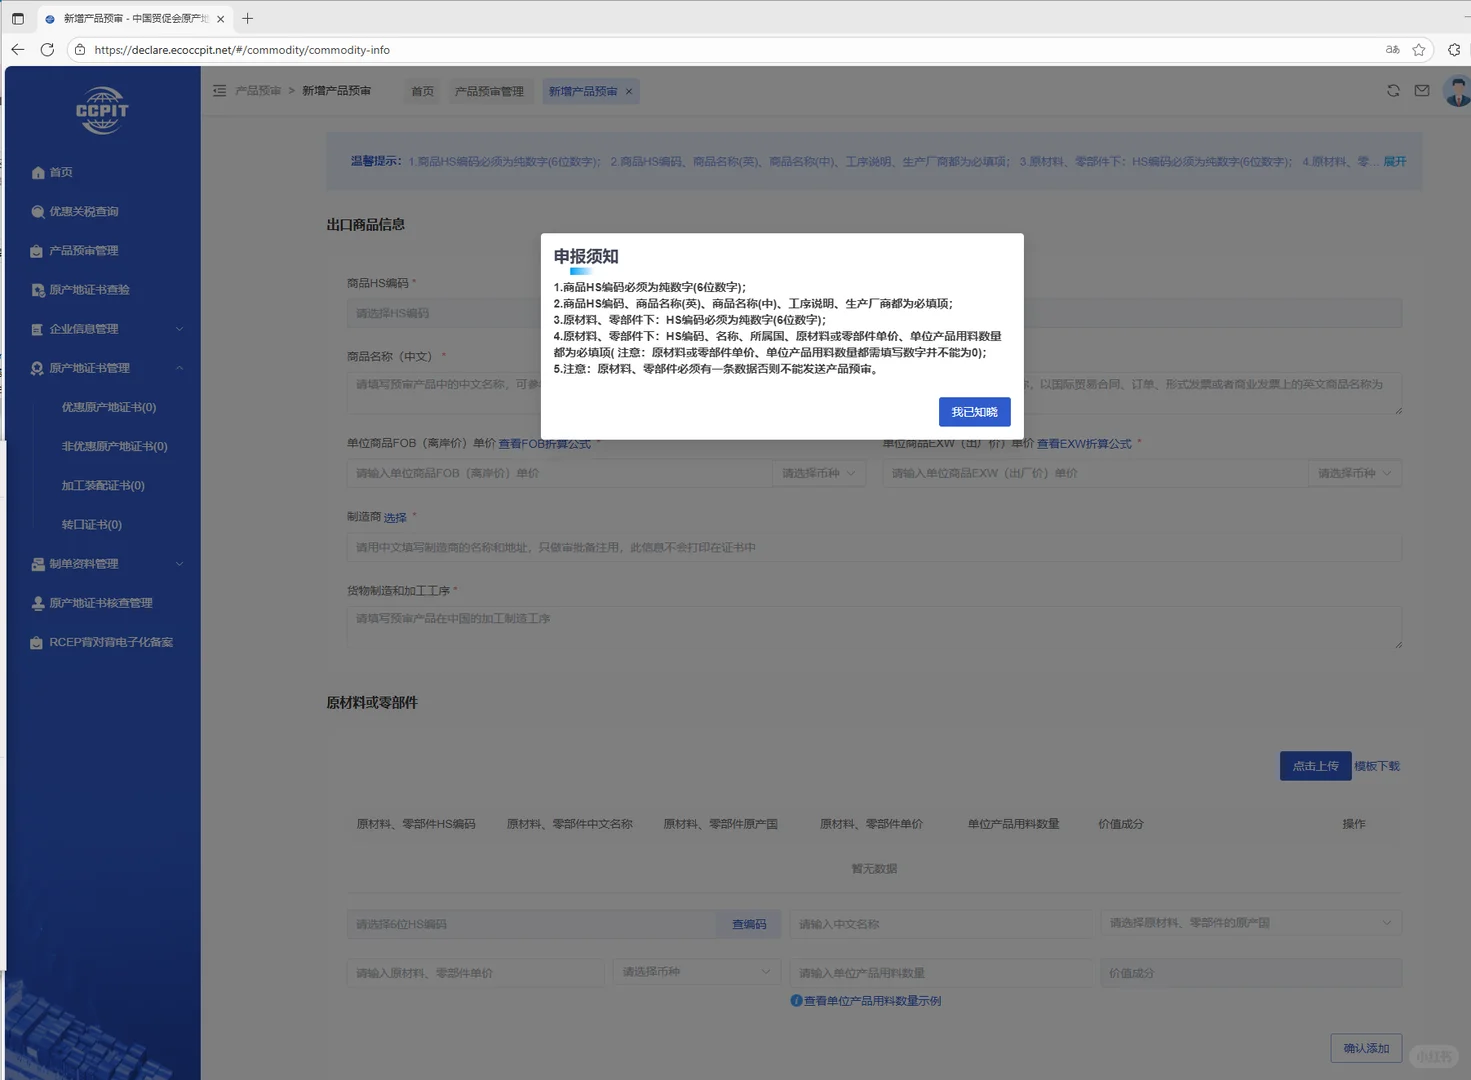Click the site information lock icon
Viewport: 1471px width, 1080px height.
pos(80,49)
